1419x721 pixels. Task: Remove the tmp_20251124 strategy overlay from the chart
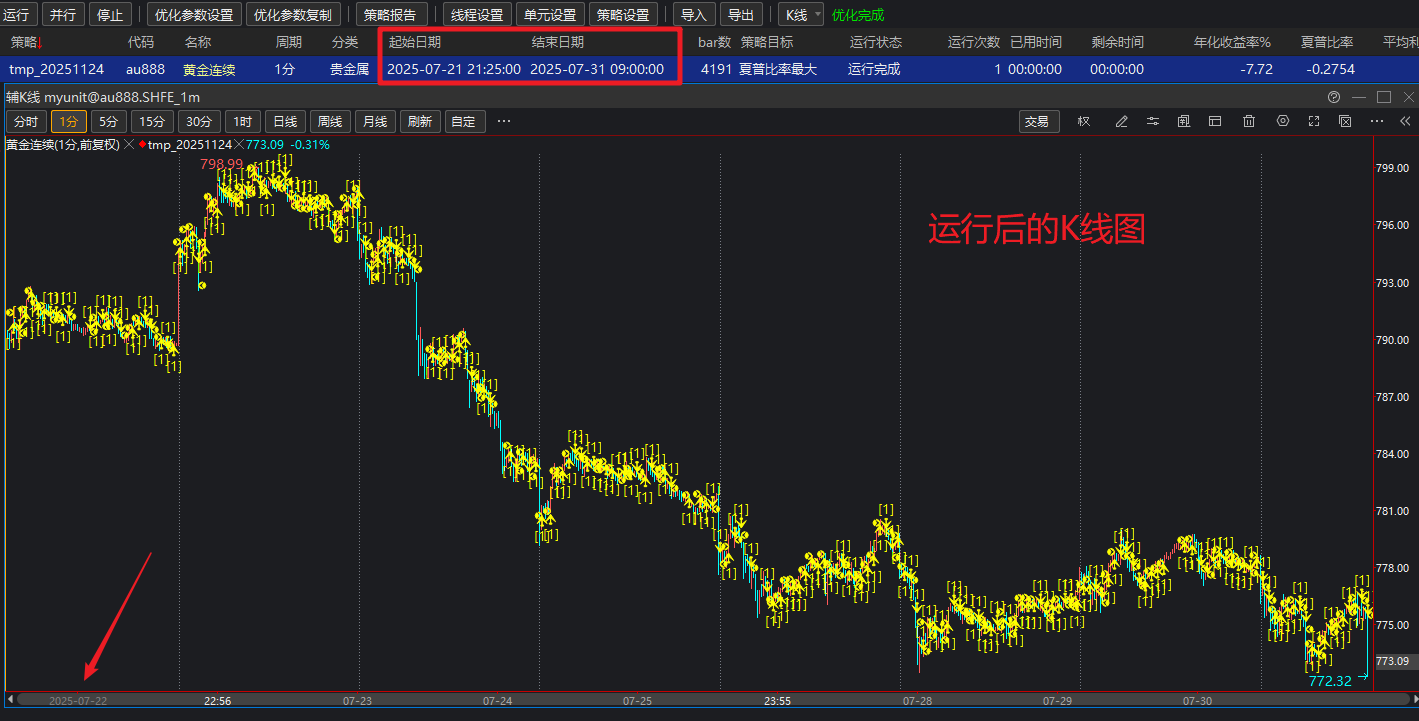[239, 145]
